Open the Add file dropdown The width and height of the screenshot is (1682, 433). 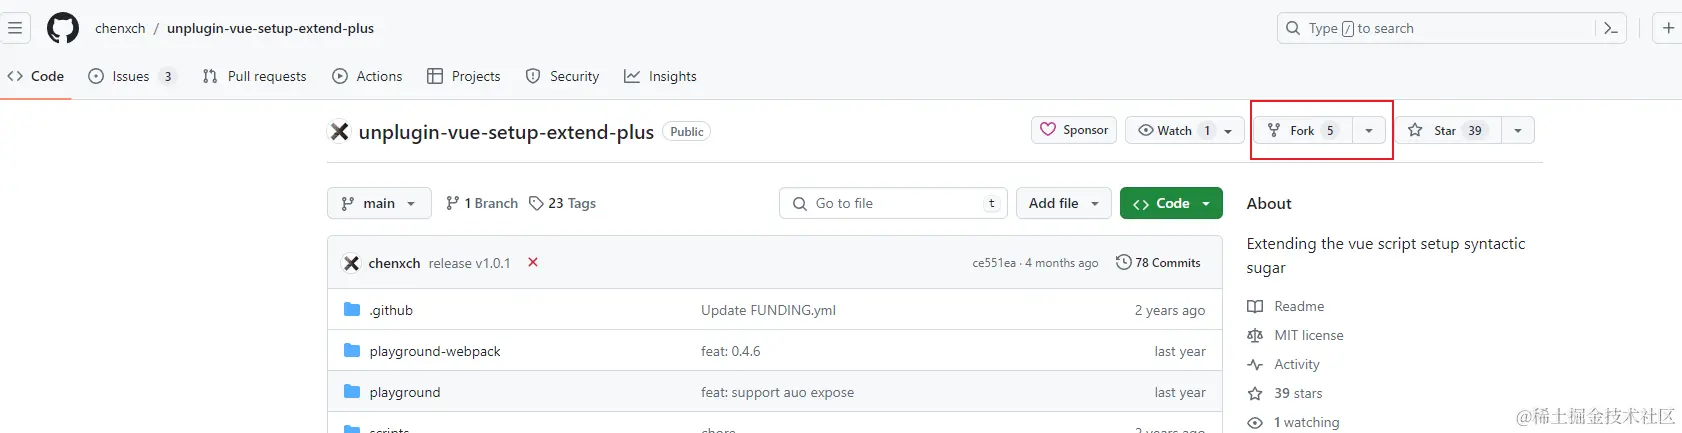click(1064, 203)
